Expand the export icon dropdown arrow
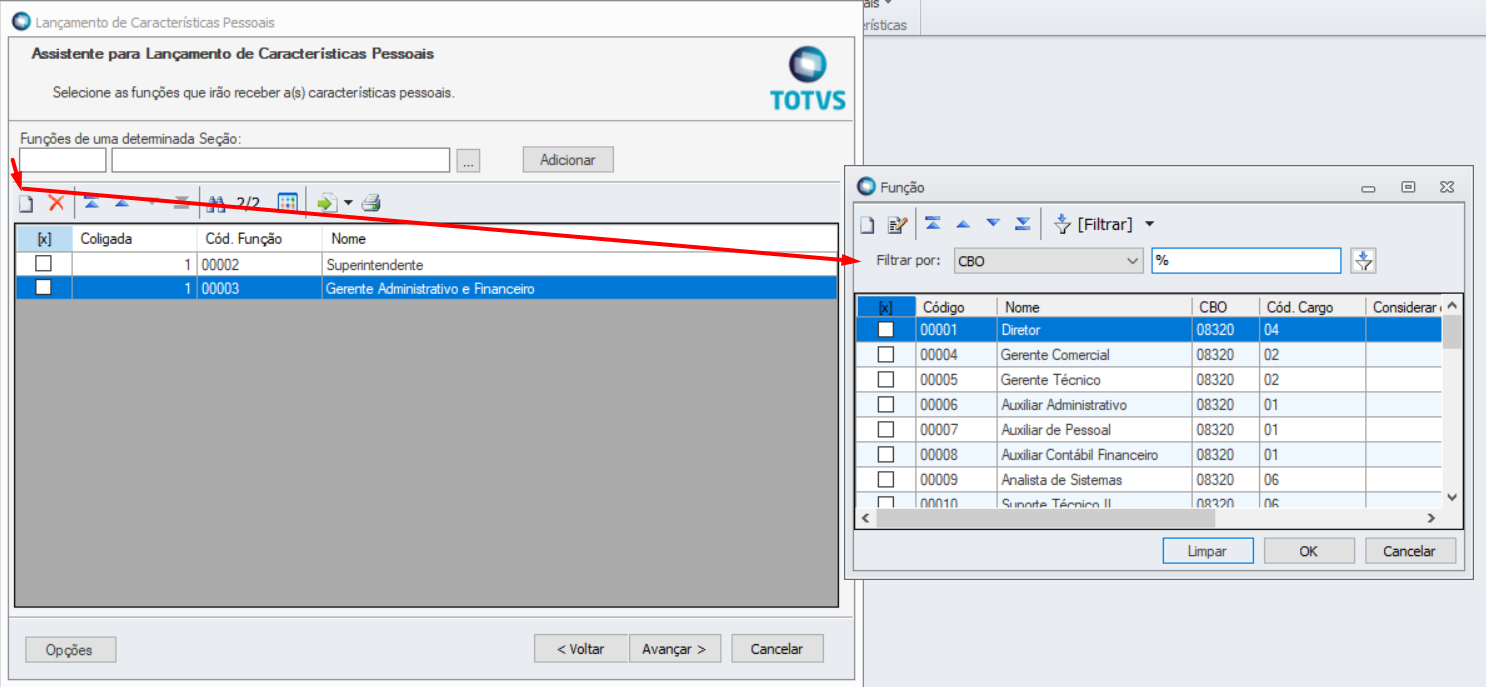This screenshot has height=687, width=1486. [x=348, y=204]
